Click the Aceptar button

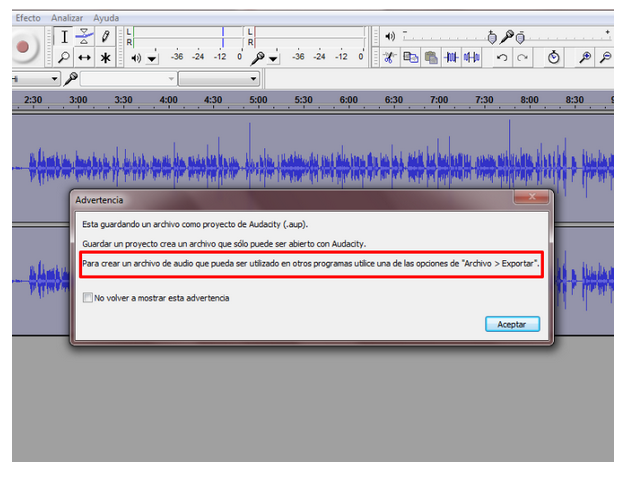[511, 324]
